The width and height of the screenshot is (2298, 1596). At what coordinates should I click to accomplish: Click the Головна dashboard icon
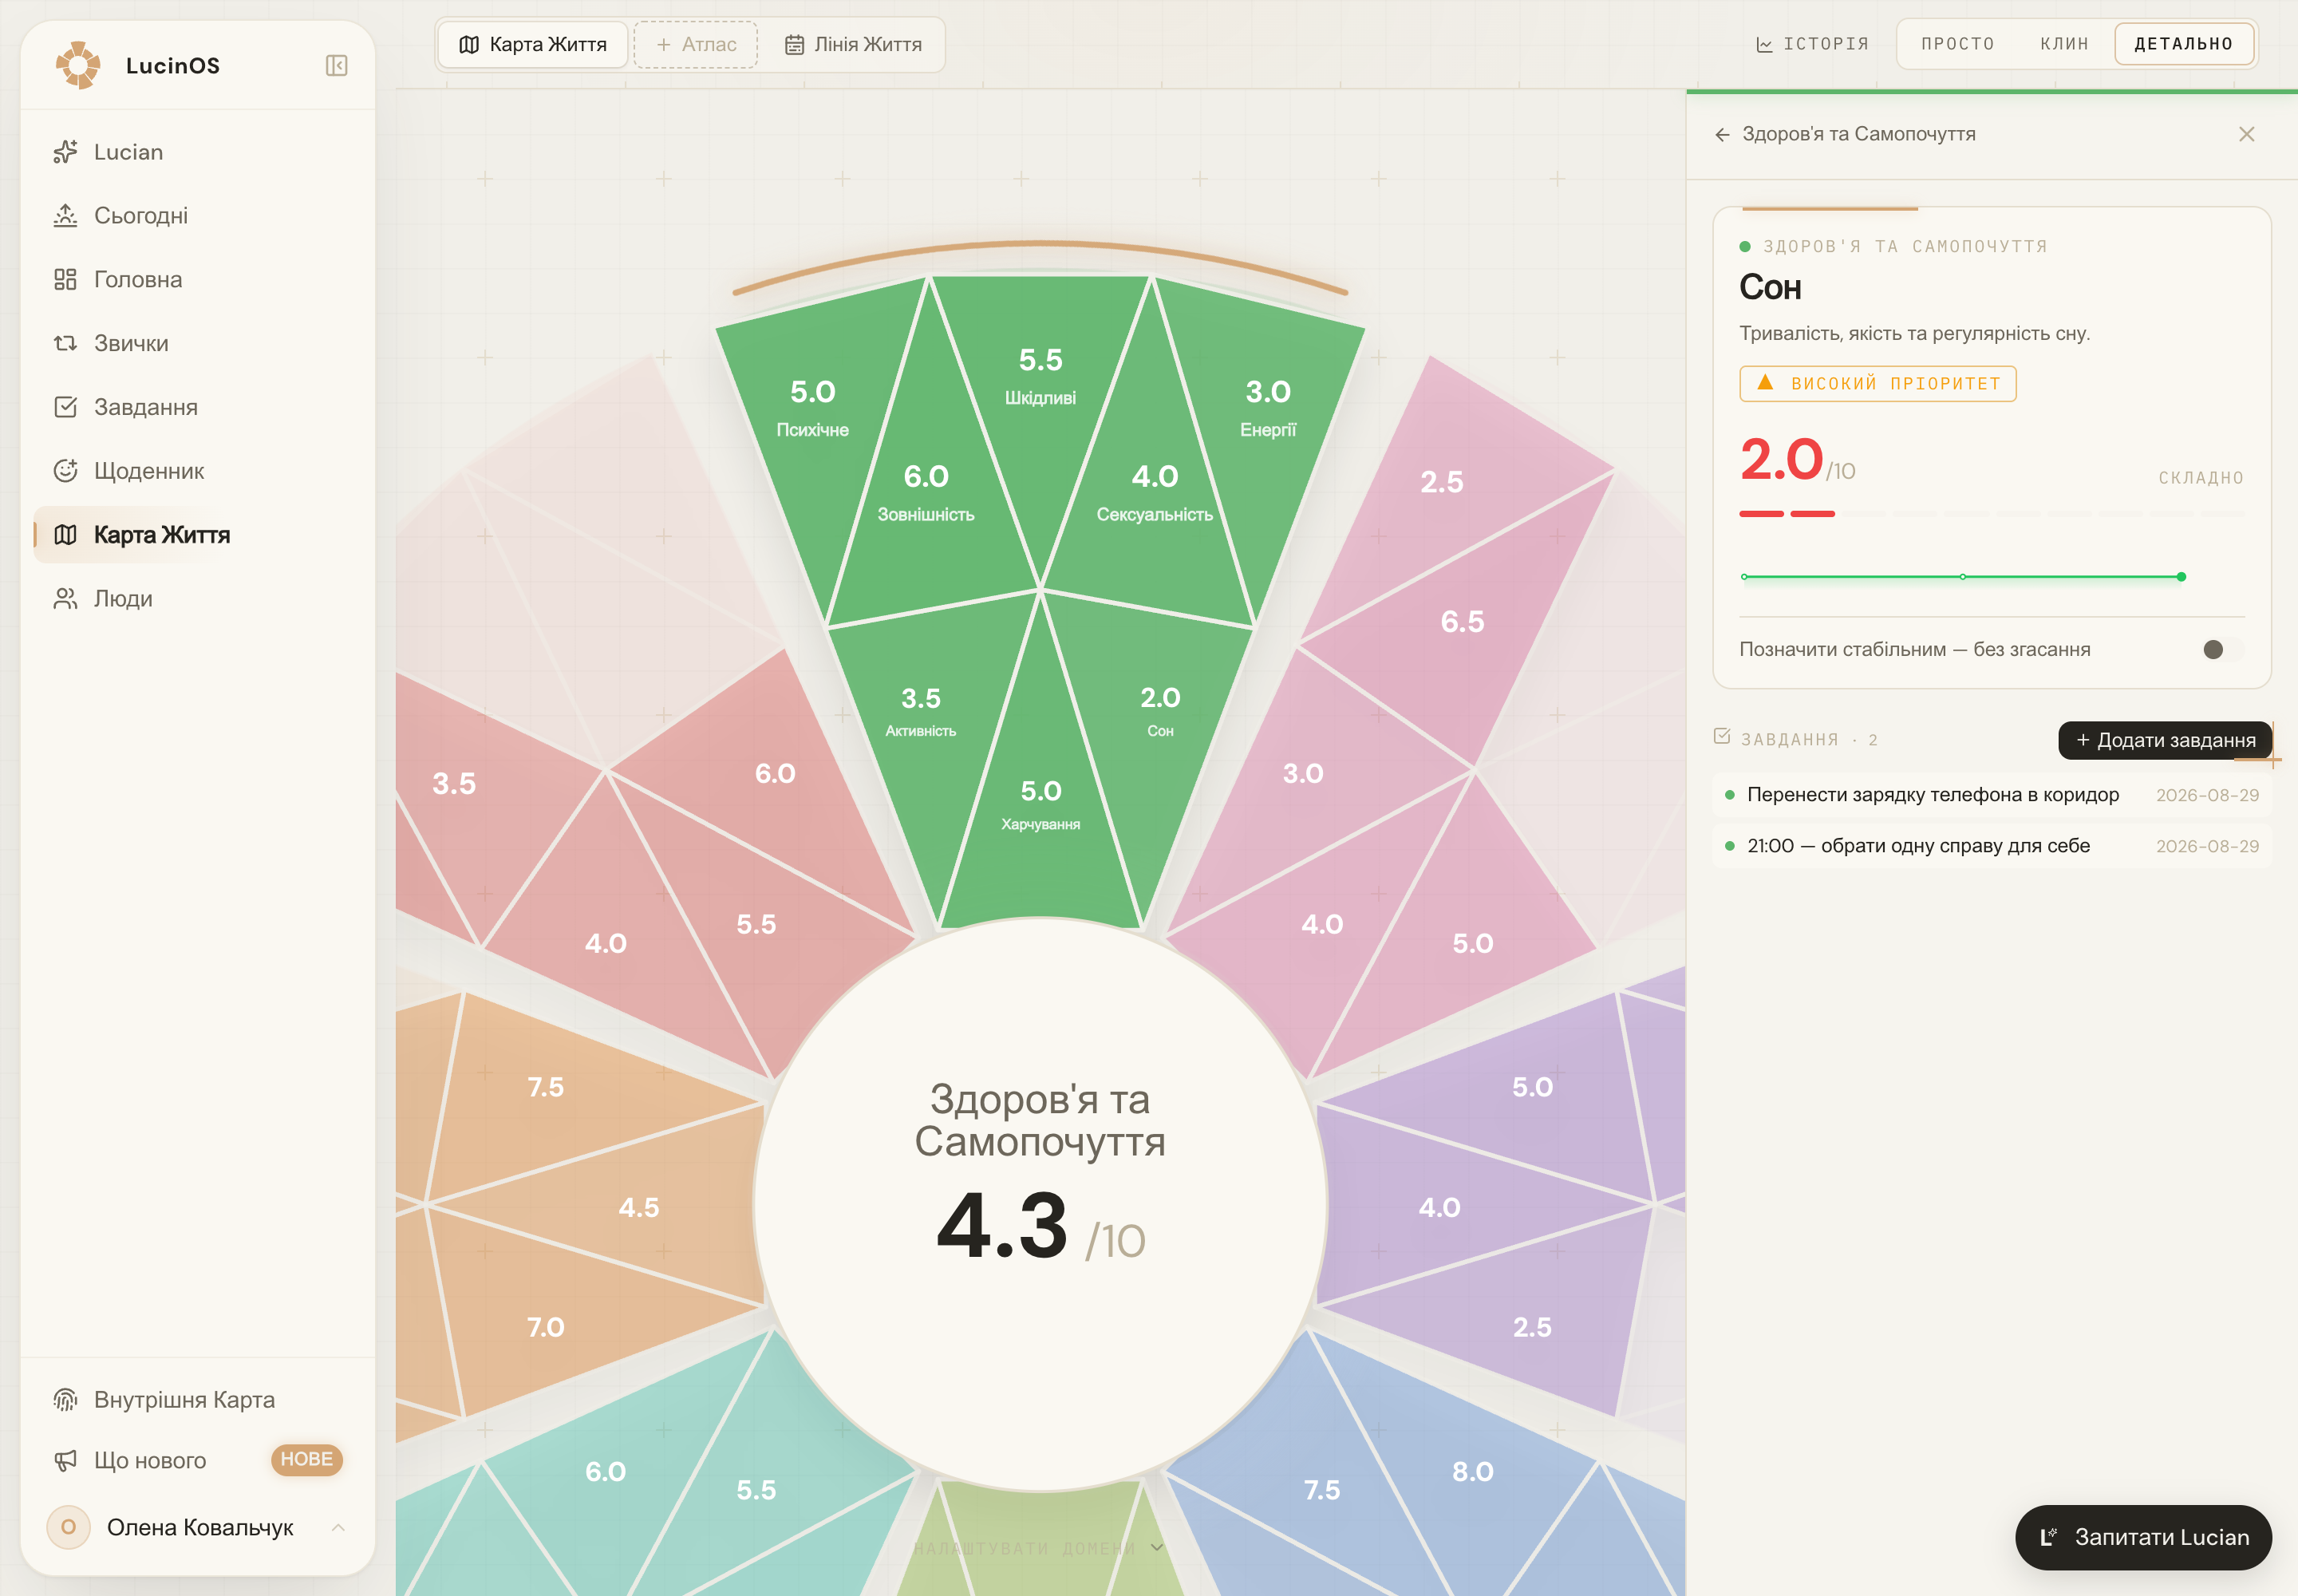(x=65, y=280)
